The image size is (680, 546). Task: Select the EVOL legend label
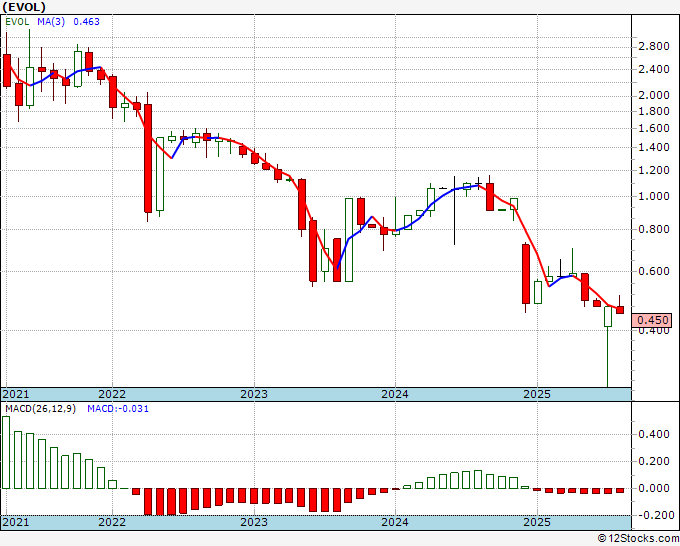click(x=17, y=22)
